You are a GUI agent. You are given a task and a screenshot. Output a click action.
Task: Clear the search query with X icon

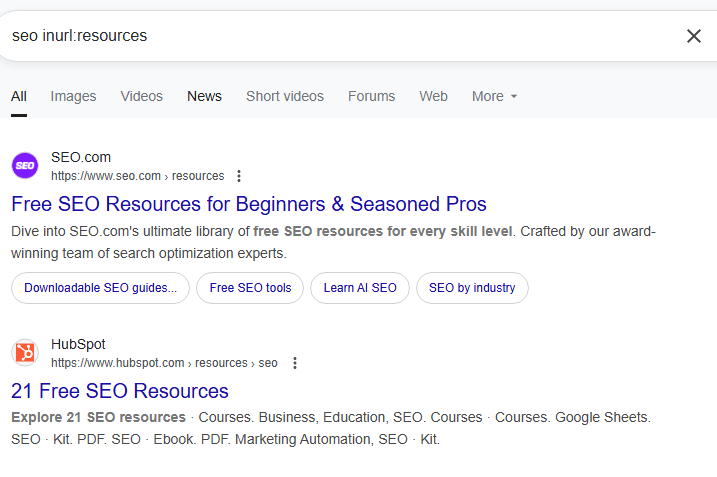pyautogui.click(x=694, y=36)
